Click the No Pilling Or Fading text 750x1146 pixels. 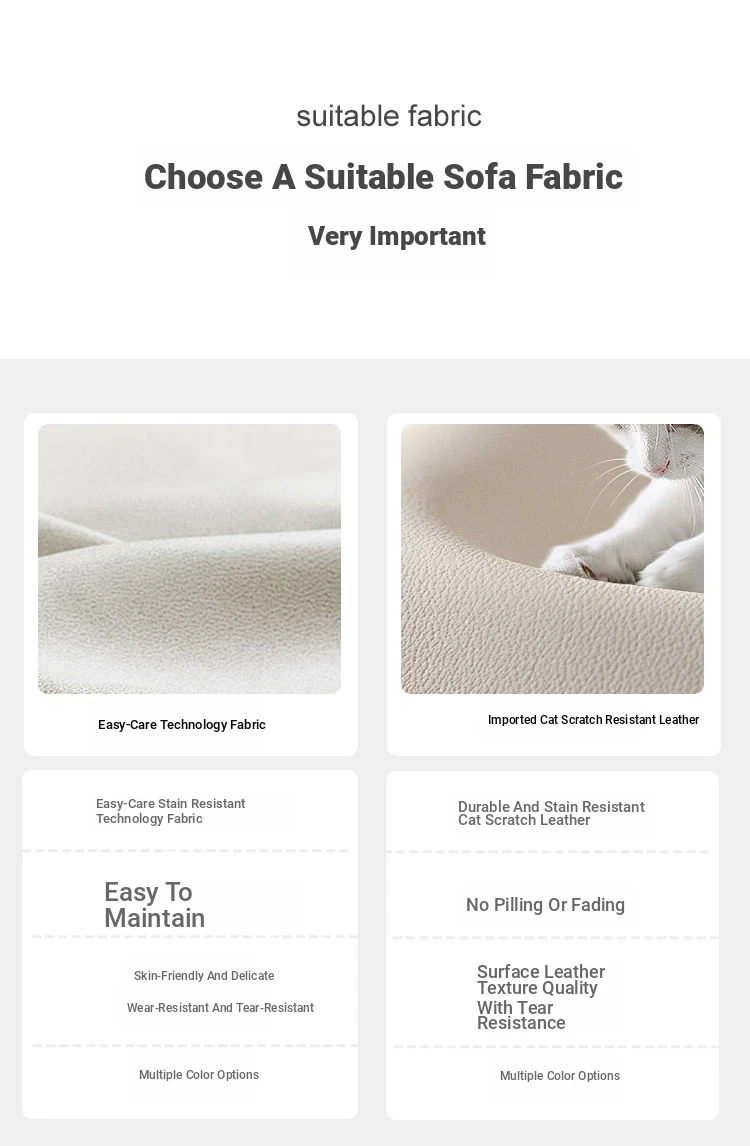[x=545, y=905]
